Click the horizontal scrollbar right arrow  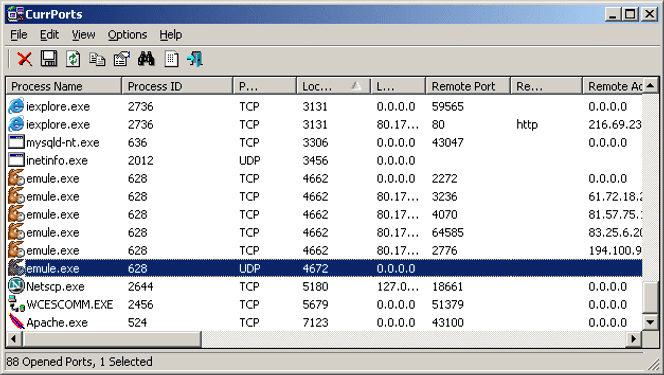tap(634, 339)
